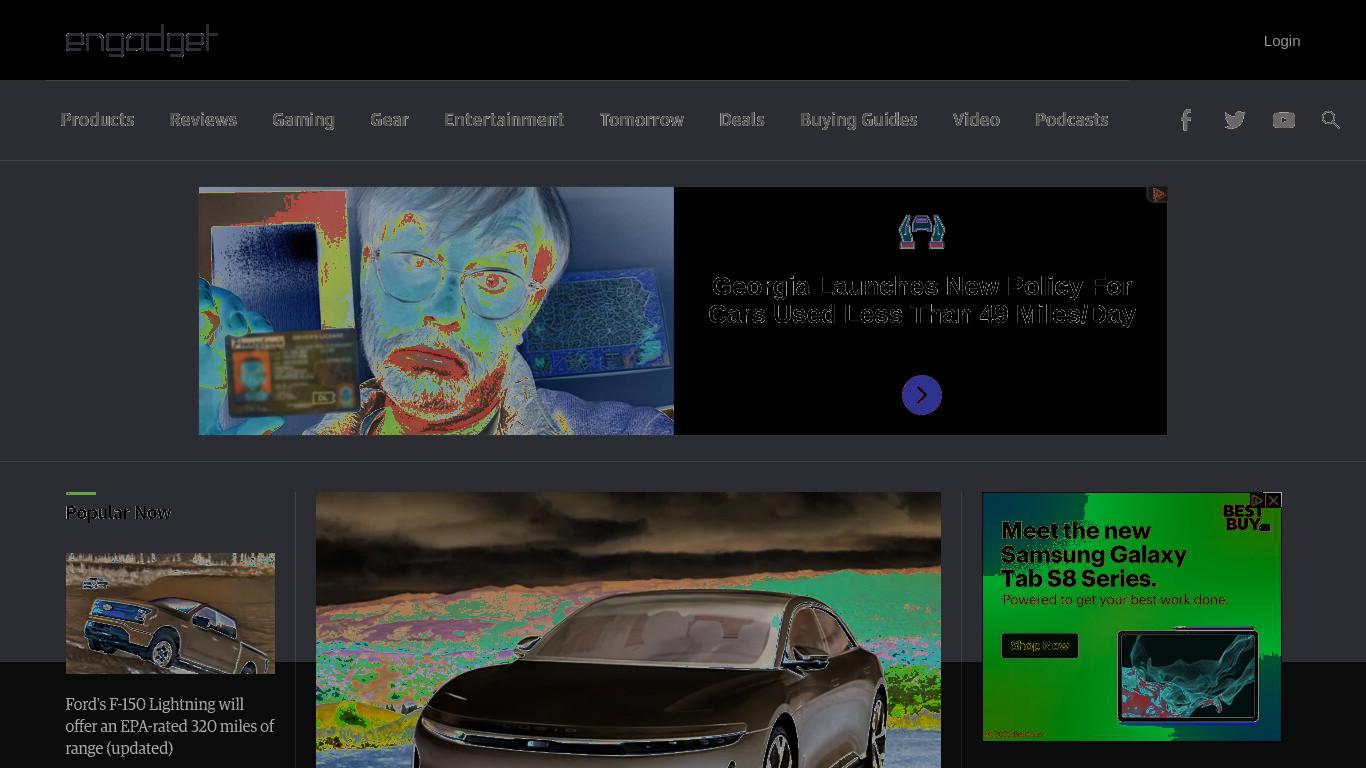
Task: Click the Samsung Galaxy Tab S8 ad text
Action: pos(1094,555)
